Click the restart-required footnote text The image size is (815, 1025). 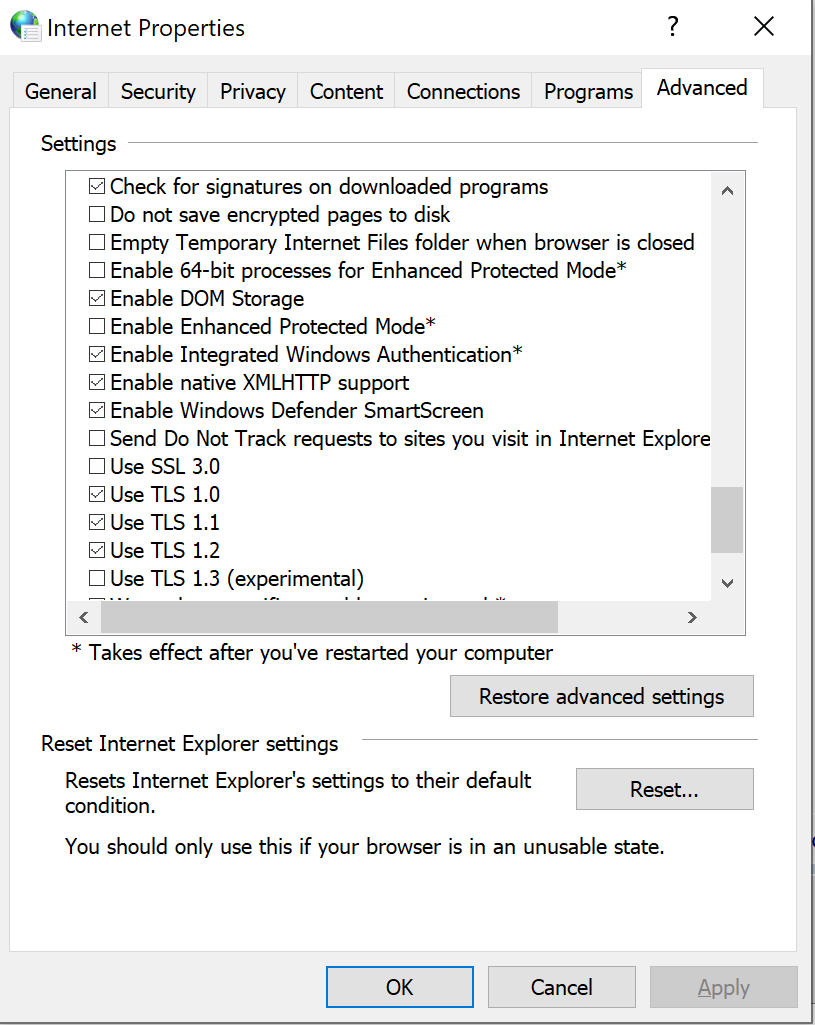312,652
